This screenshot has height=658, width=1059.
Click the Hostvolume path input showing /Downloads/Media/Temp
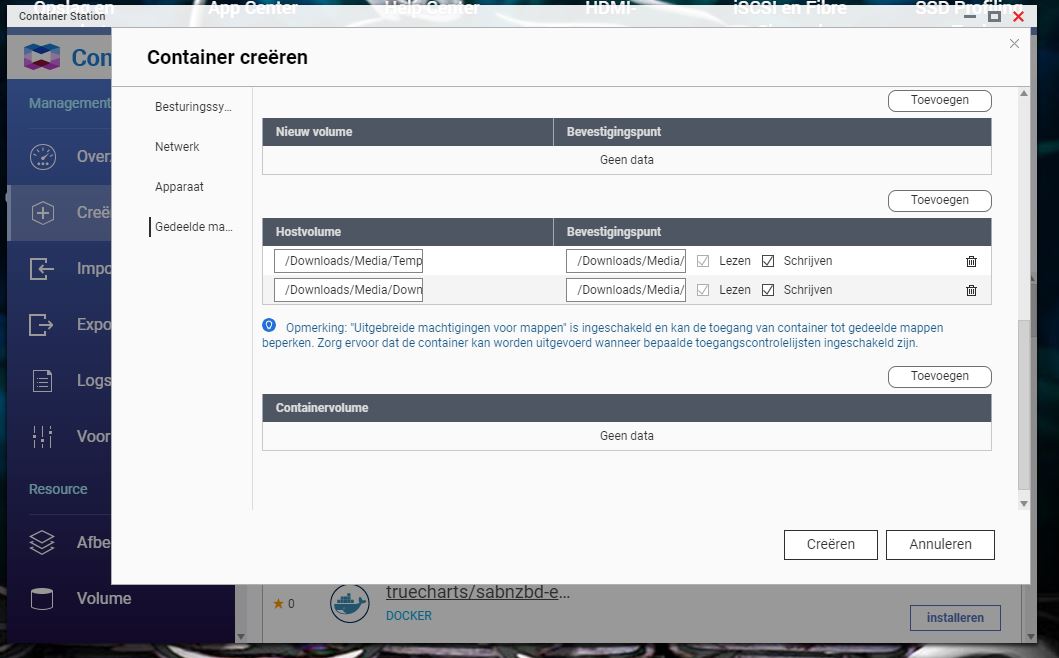pyautogui.click(x=348, y=261)
